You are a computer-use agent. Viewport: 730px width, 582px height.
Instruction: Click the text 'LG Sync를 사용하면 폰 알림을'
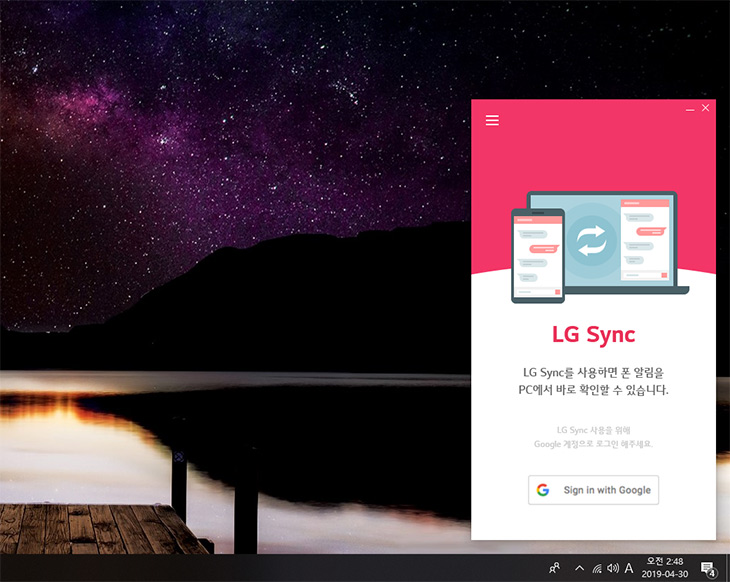(594, 372)
